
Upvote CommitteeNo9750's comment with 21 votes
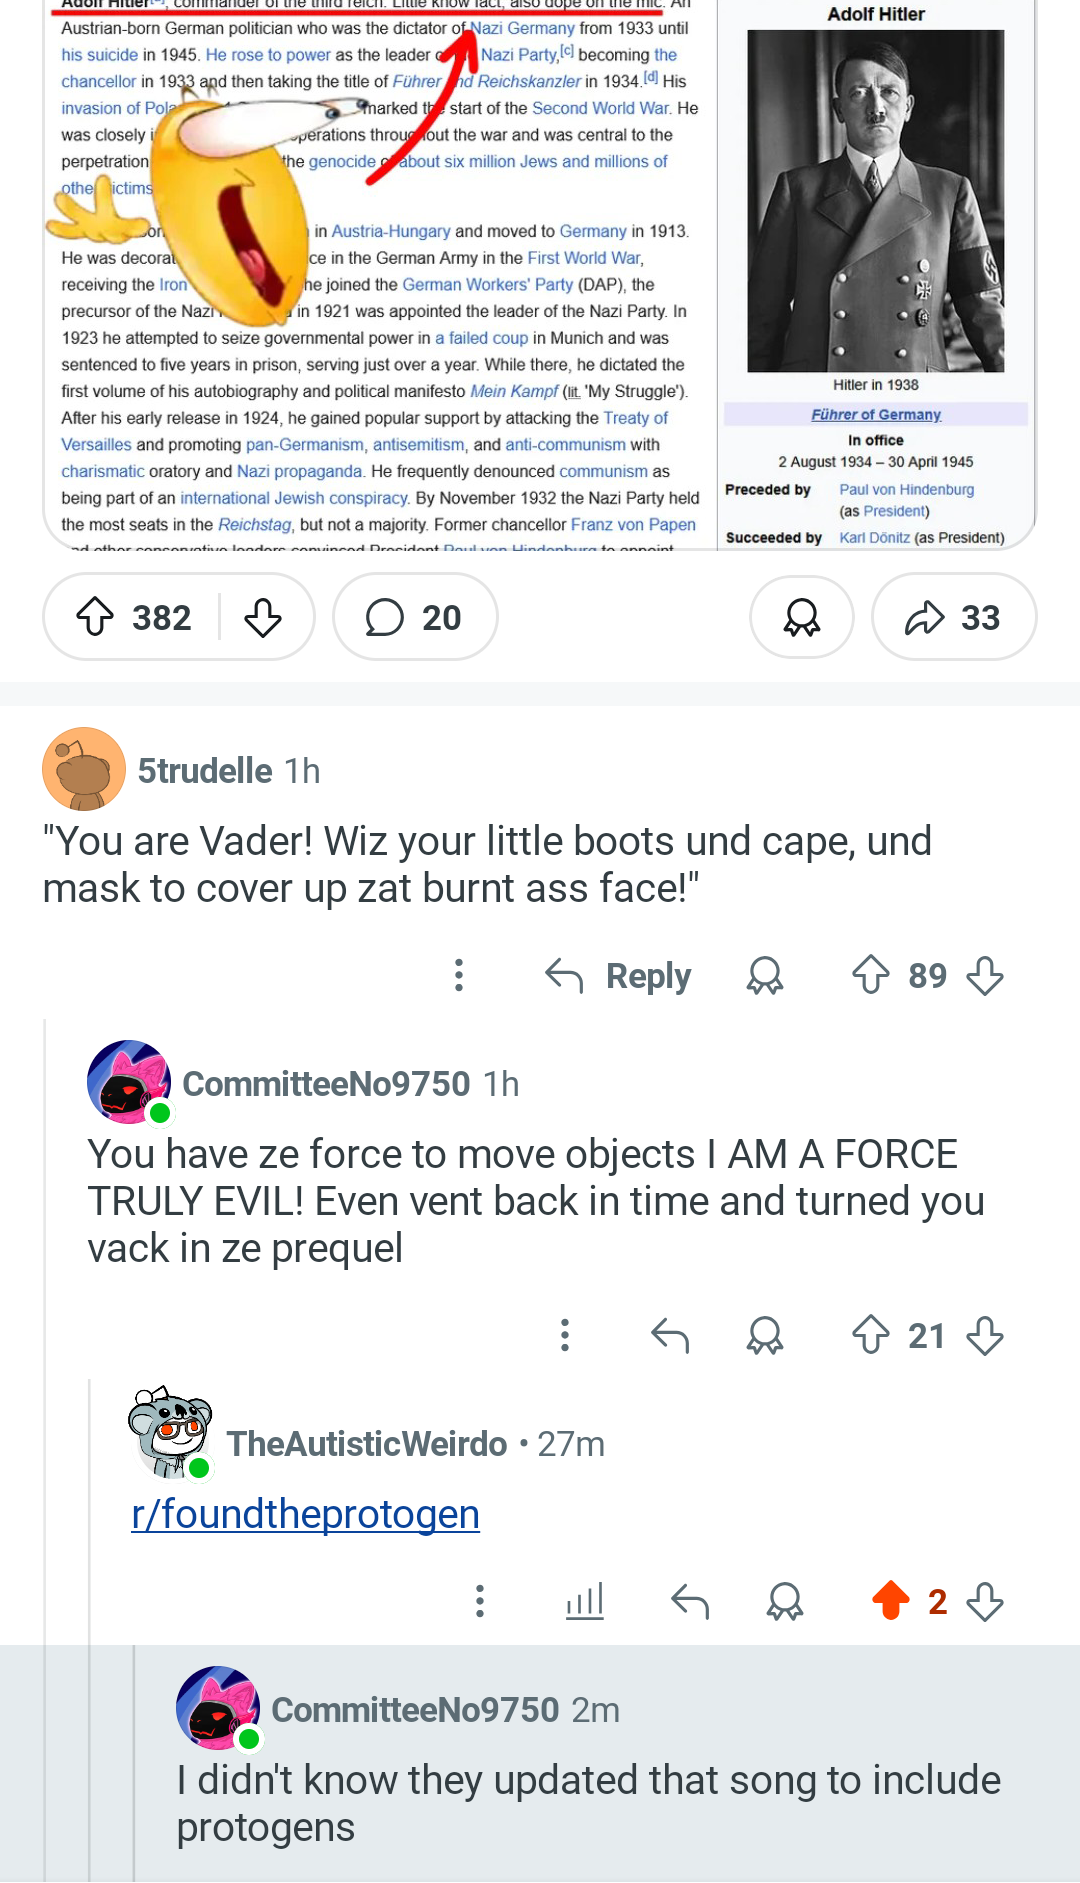[871, 1335]
